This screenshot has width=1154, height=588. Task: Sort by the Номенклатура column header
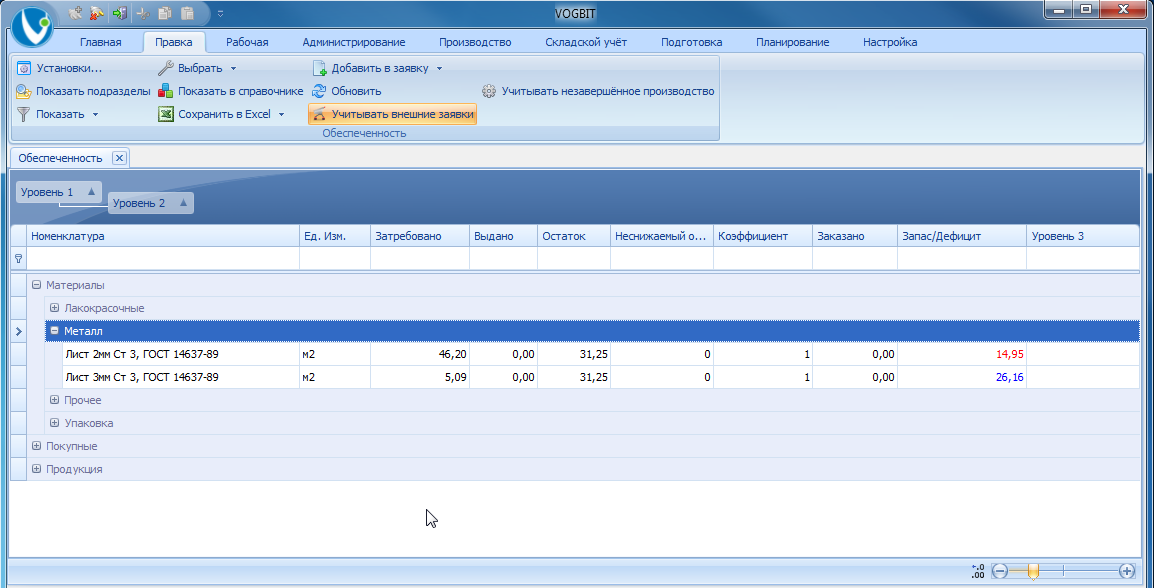(x=163, y=236)
